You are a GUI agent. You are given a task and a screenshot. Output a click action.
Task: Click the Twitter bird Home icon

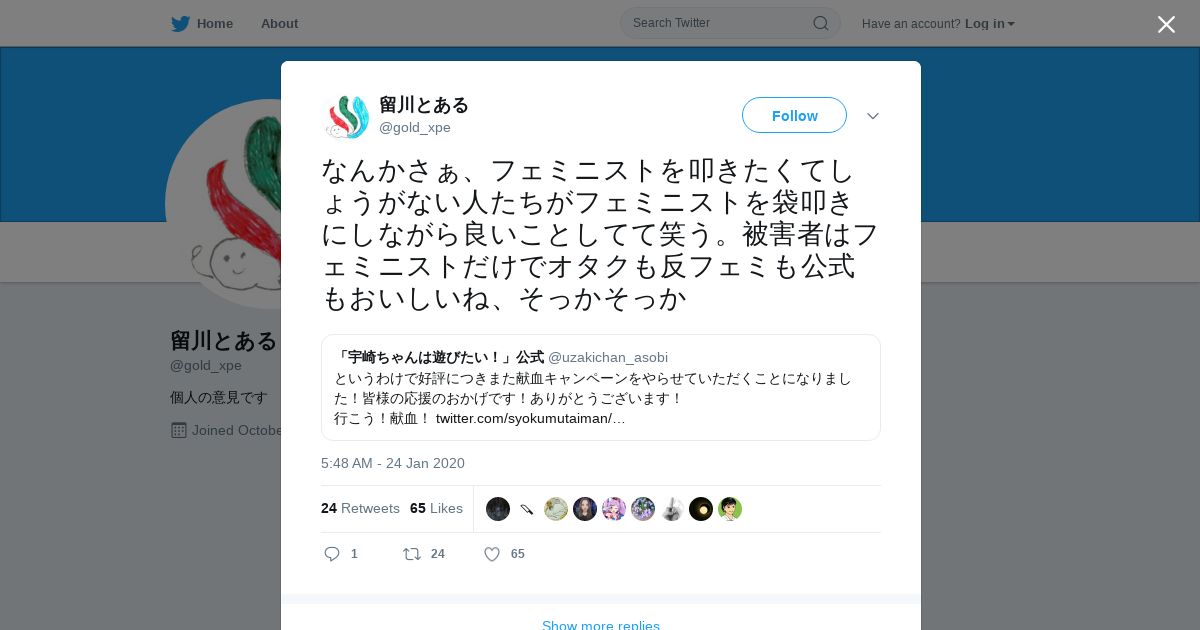click(x=180, y=24)
